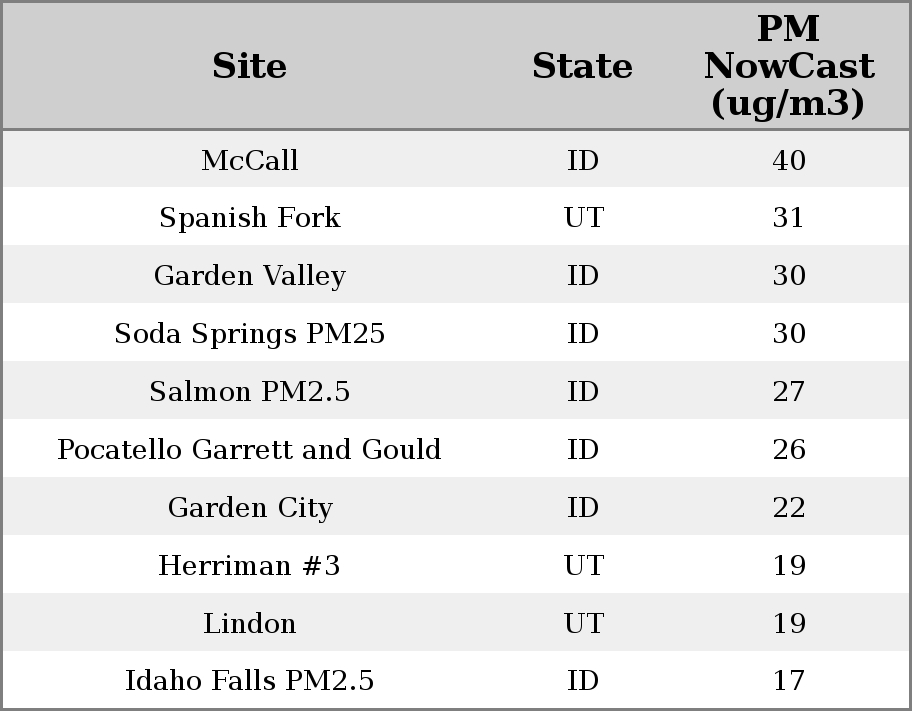Click McCall's PM NowCast value 40
The width and height of the screenshot is (912, 711).
tap(788, 160)
